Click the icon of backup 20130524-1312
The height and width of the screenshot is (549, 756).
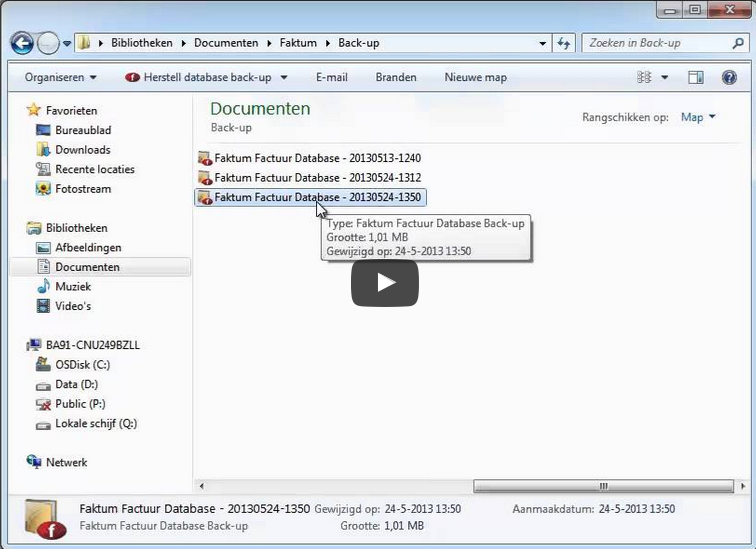(x=205, y=178)
